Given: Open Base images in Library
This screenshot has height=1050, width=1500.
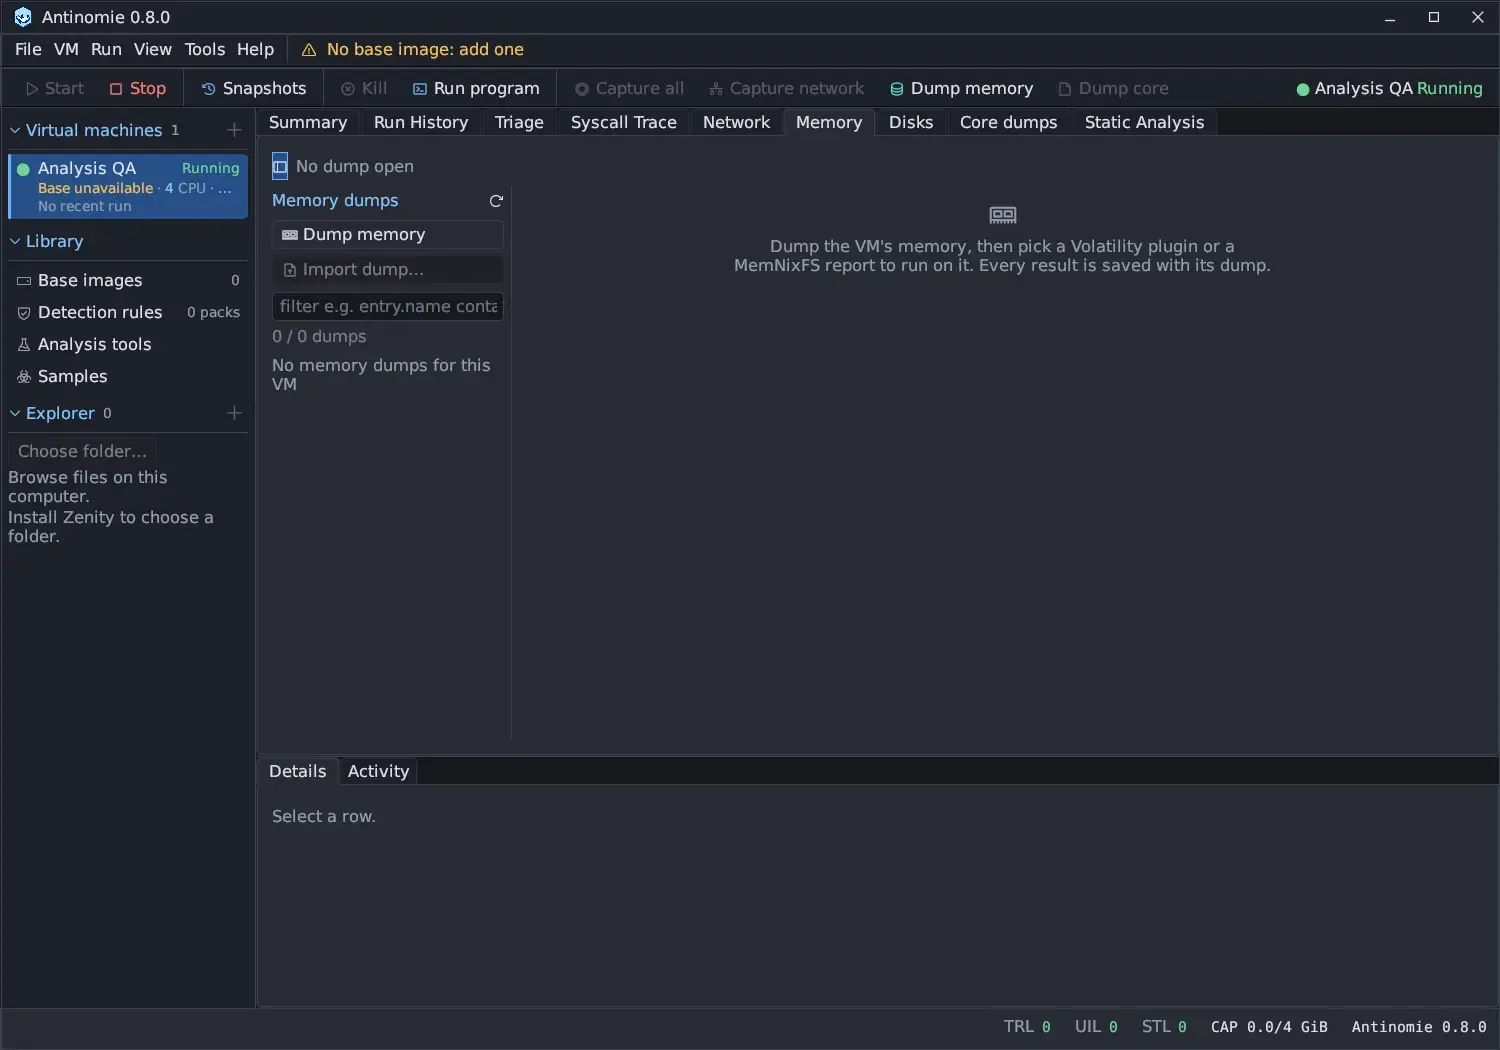Looking at the screenshot, I should pyautogui.click(x=128, y=280).
